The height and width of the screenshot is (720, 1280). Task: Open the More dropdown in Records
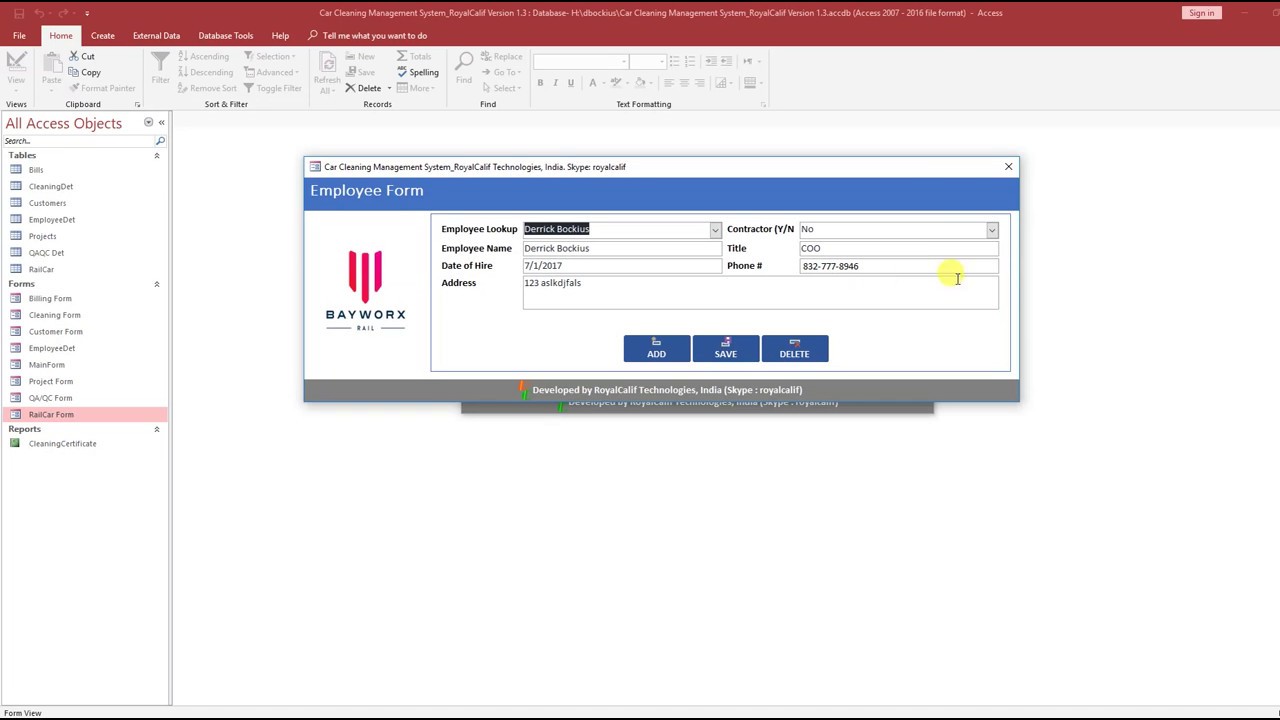415,88
